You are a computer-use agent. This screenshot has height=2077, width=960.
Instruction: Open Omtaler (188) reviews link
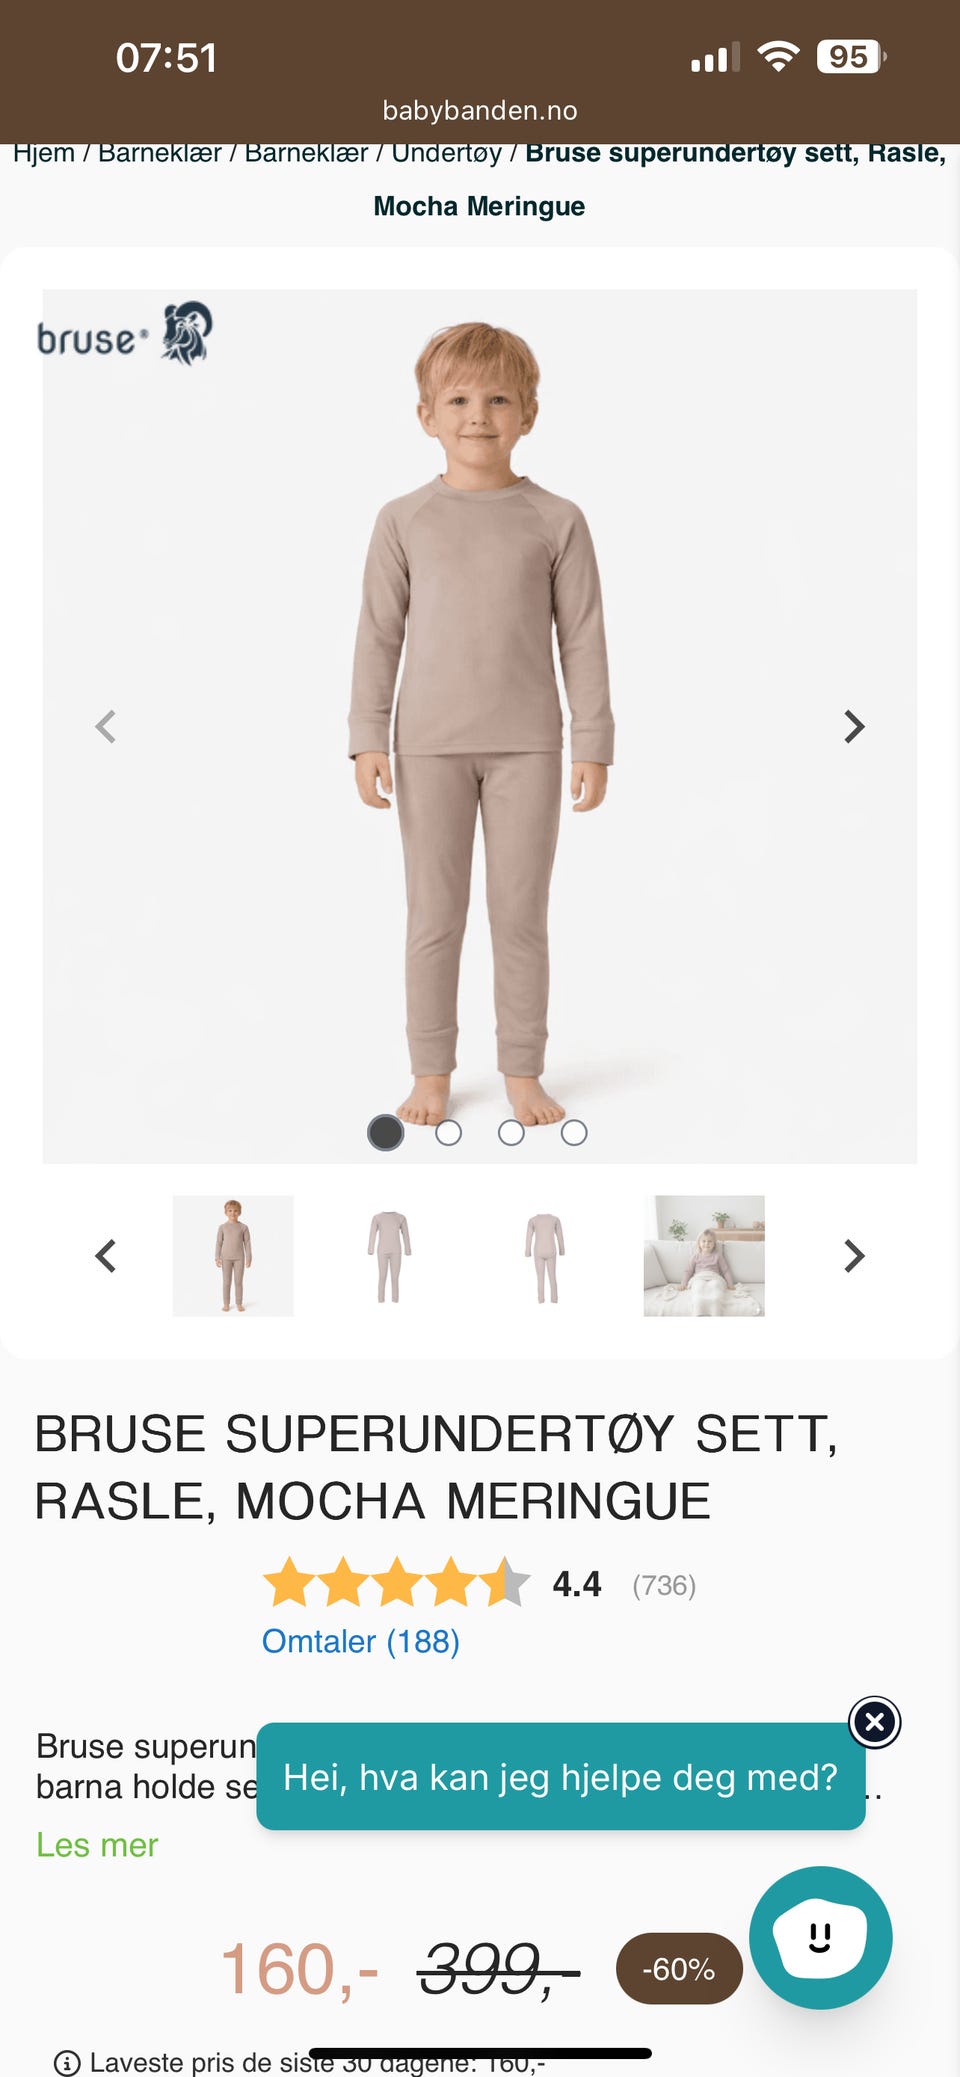(x=361, y=1641)
